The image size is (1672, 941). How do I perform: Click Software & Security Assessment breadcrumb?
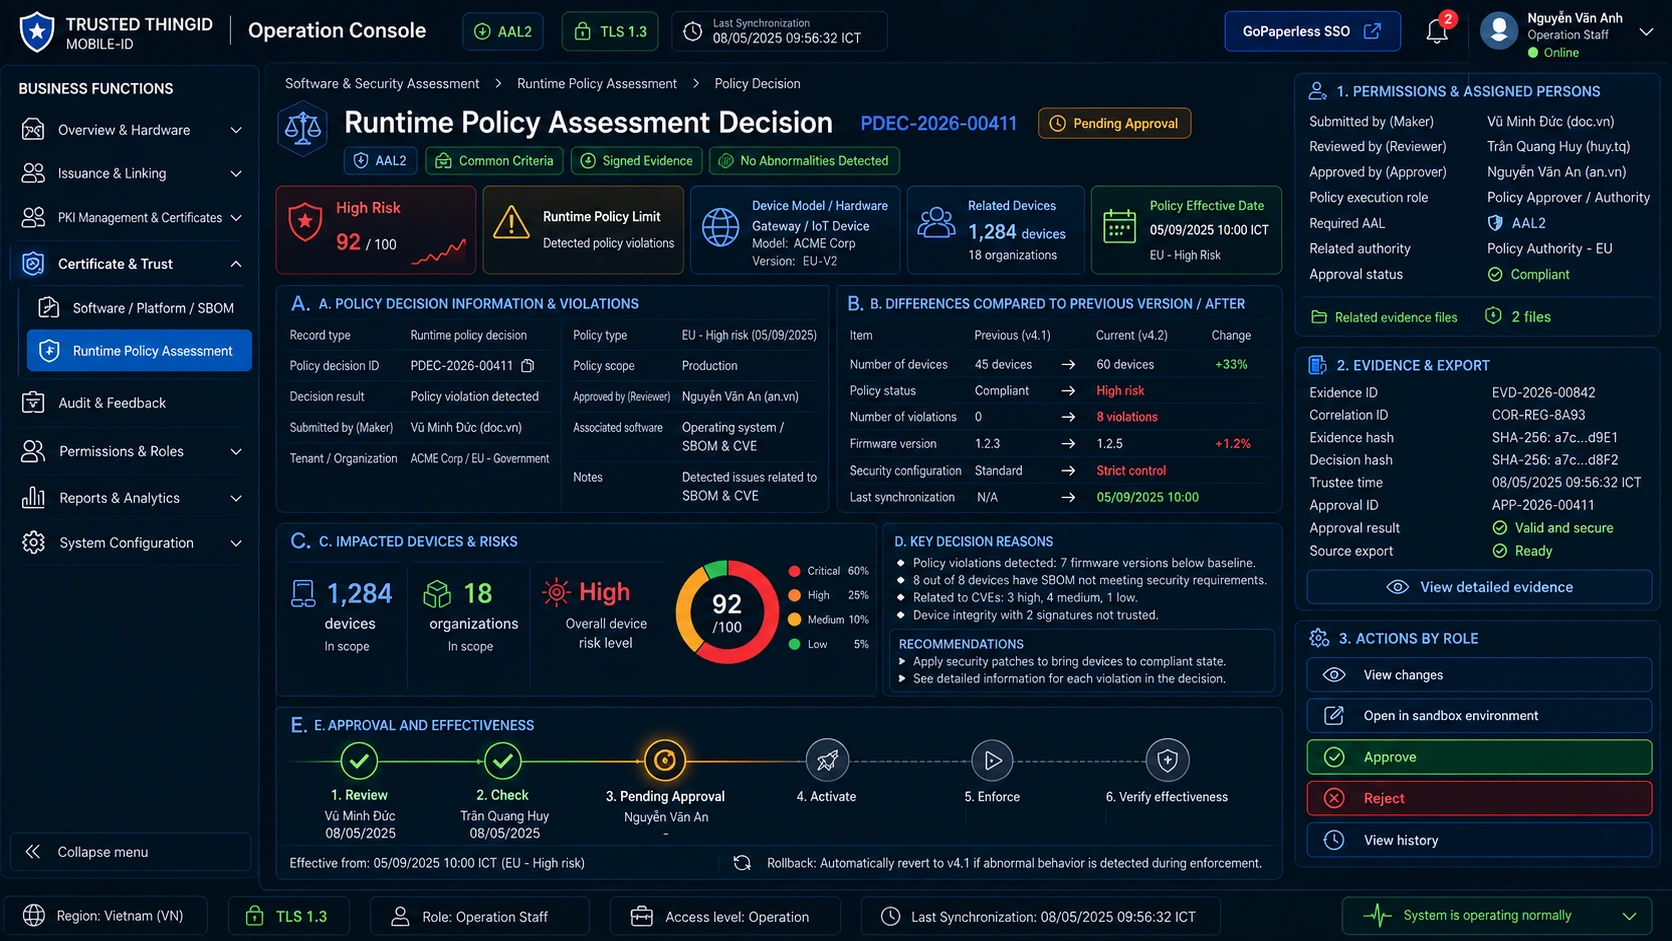coord(382,84)
